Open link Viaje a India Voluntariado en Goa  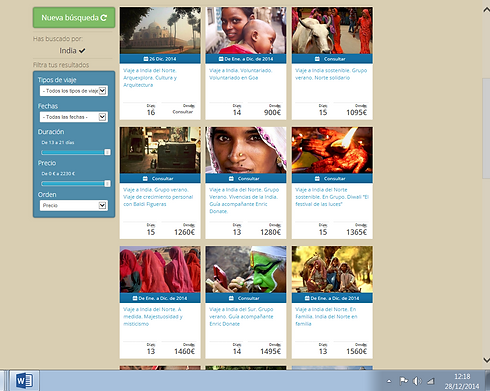click(x=241, y=74)
